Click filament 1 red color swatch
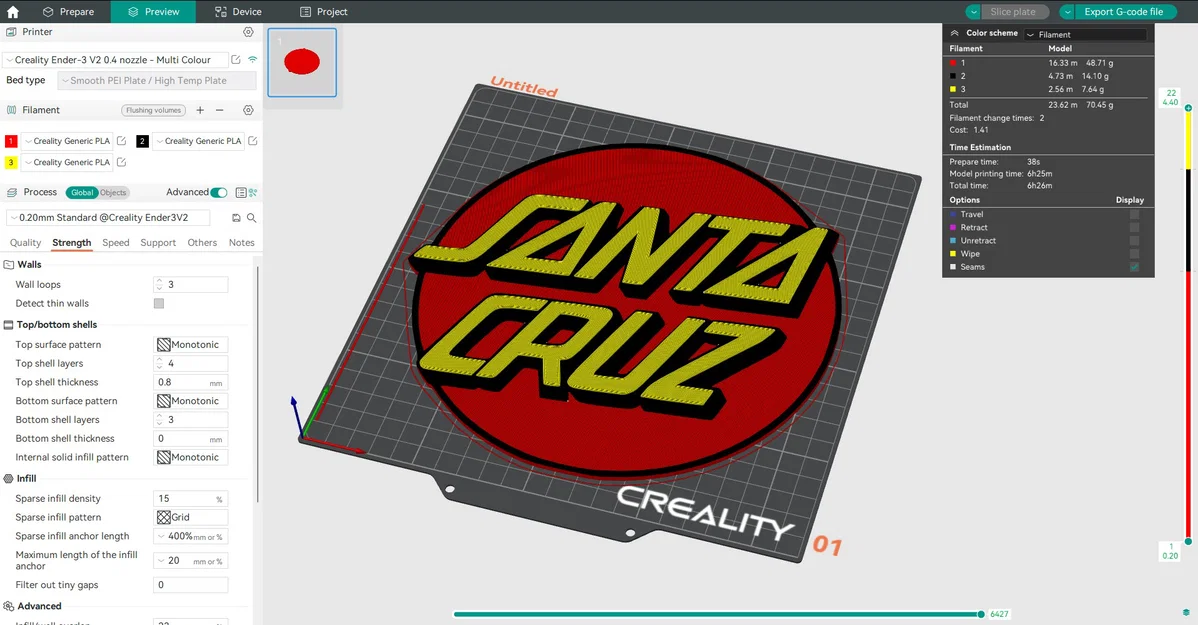The height and width of the screenshot is (625, 1198). click(x=11, y=141)
